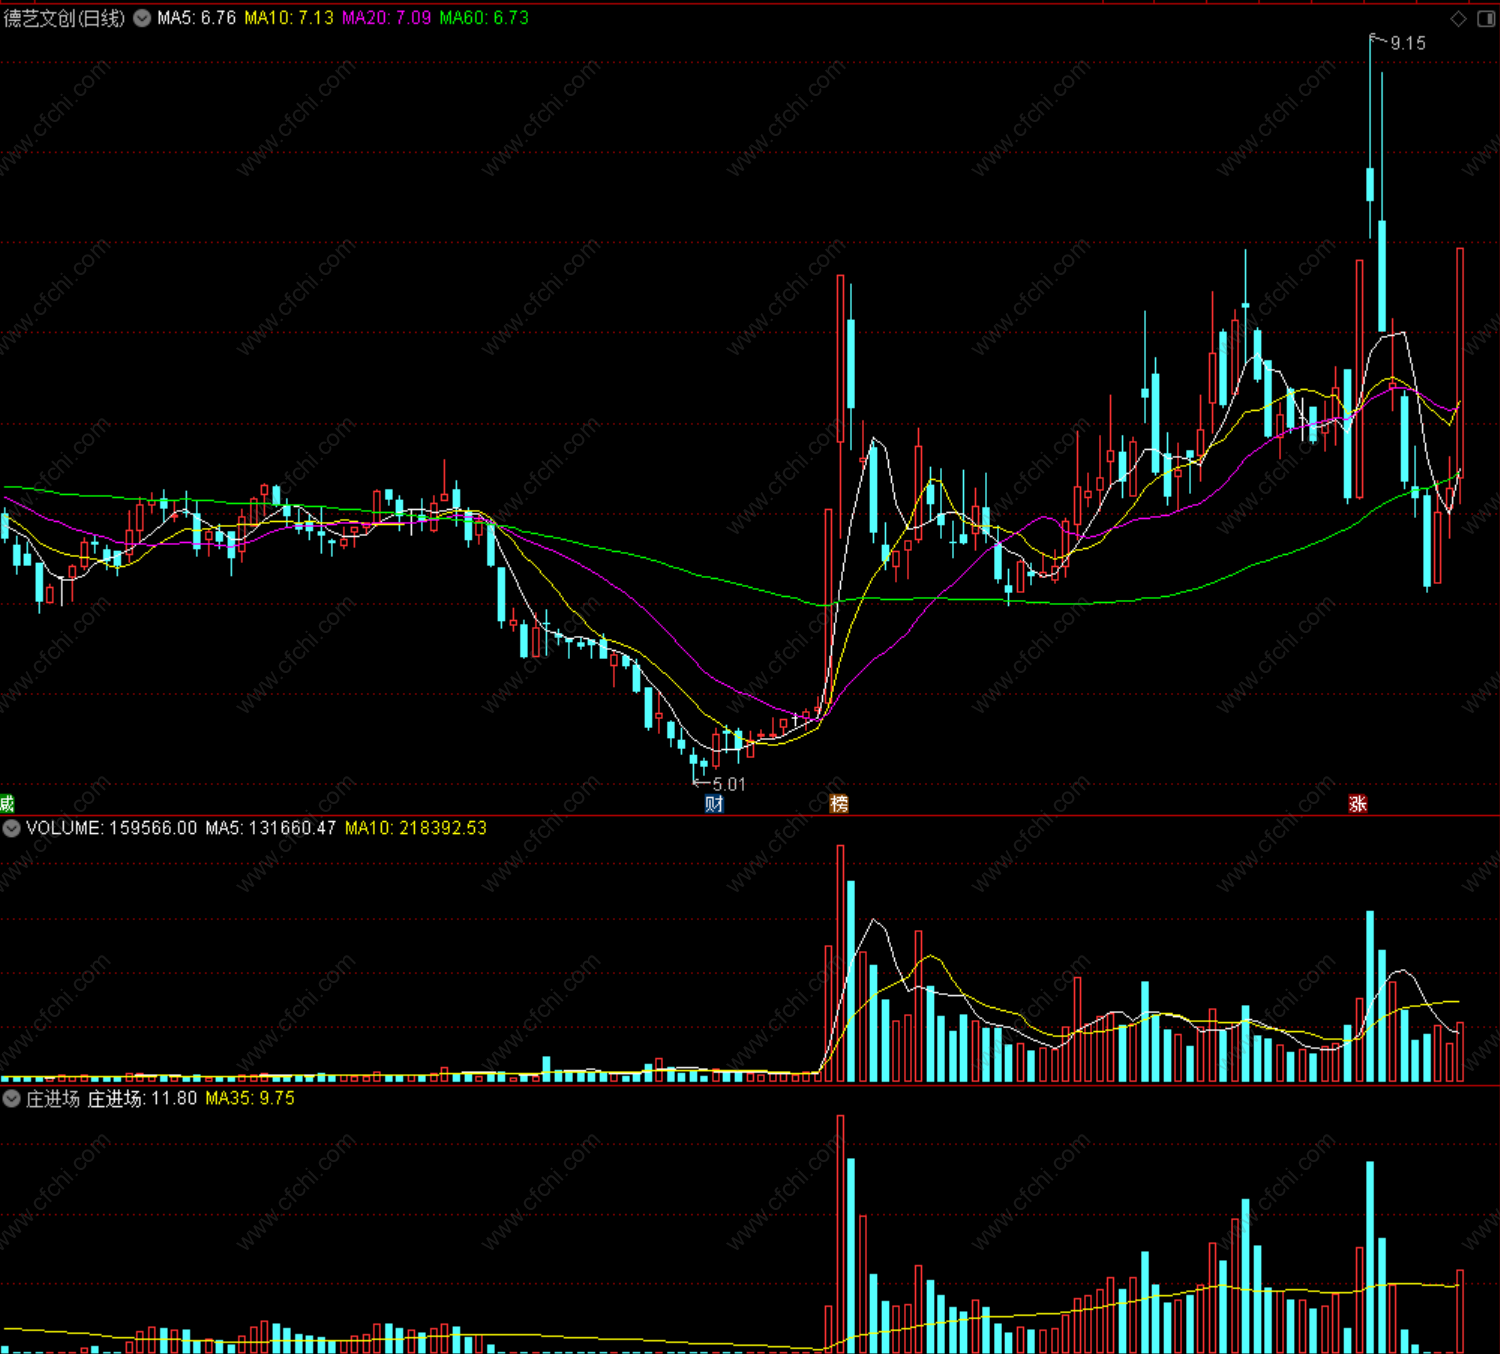Click the MA35: 9.75 label
This screenshot has width=1500, height=1354.
[x=250, y=1098]
